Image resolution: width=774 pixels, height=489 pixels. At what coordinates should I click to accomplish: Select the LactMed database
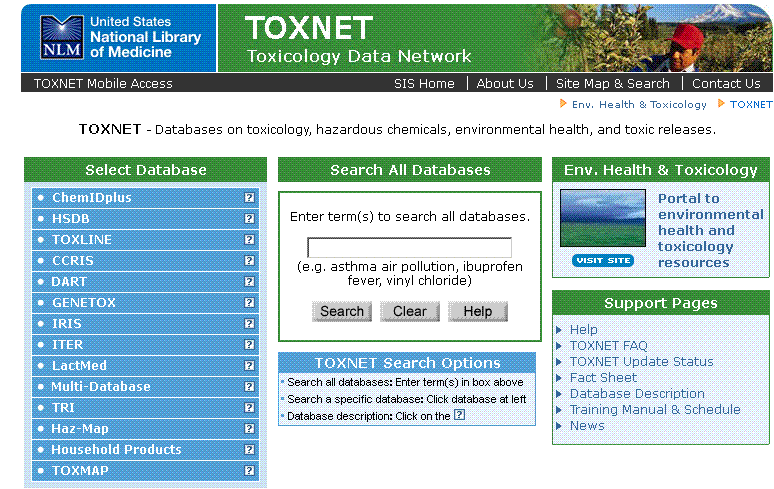click(x=79, y=366)
